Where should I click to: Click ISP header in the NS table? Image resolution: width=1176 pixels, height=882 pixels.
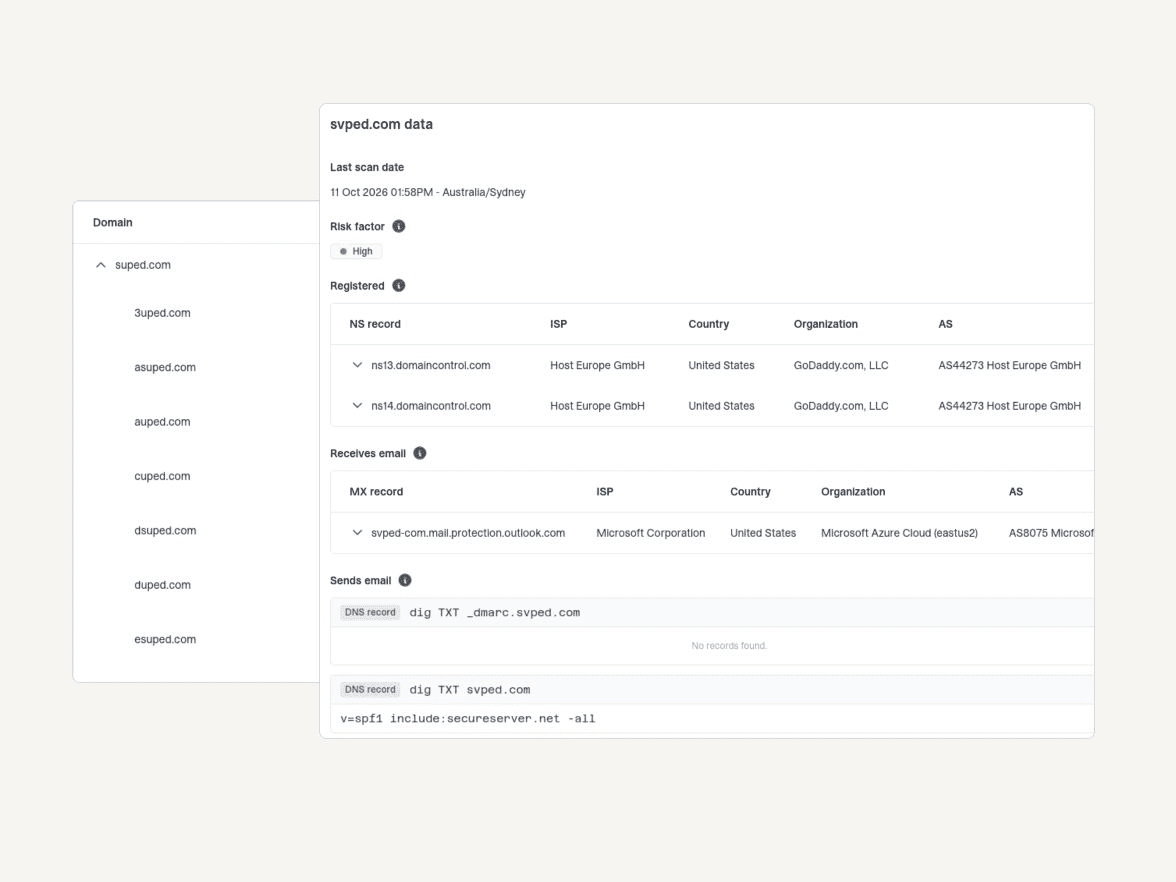(559, 324)
